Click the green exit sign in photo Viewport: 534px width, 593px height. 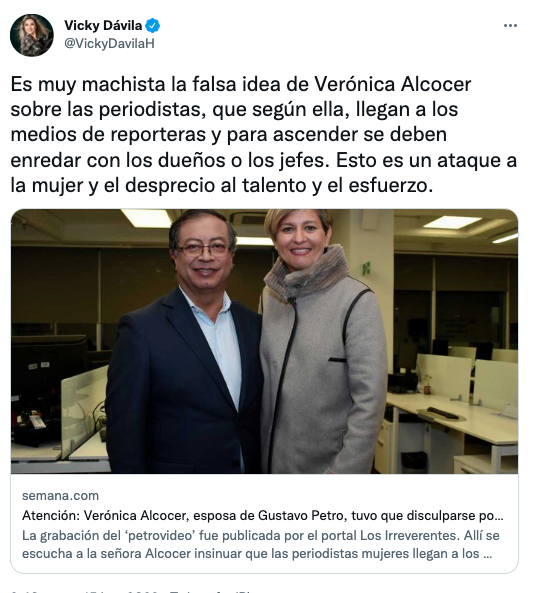366,269
